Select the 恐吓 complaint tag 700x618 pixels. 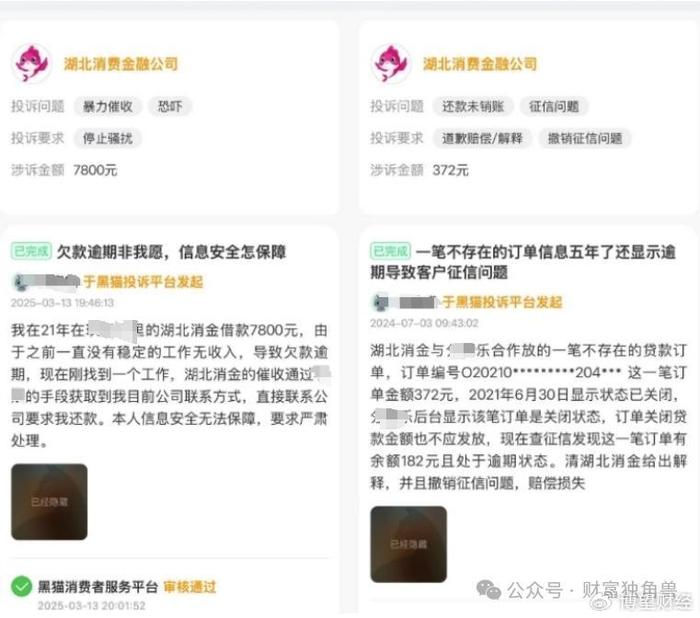click(170, 106)
